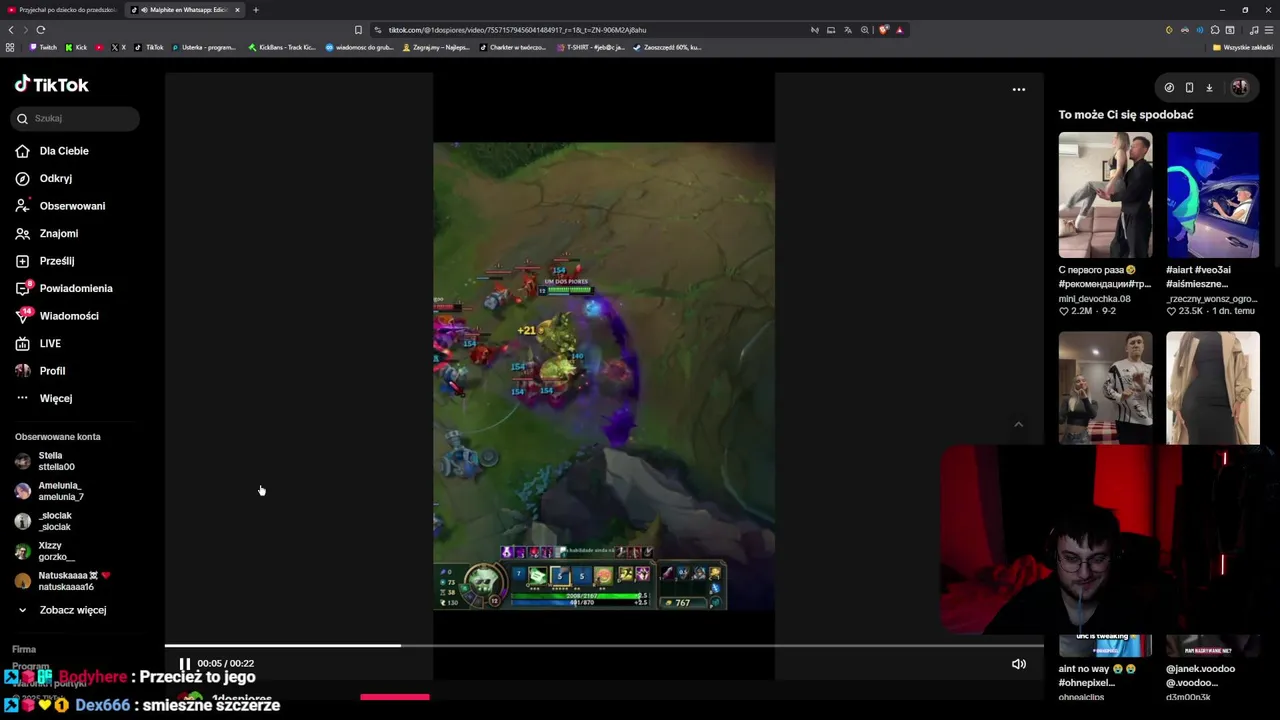The image size is (1280, 720).
Task: Close the Malphite en Whatsapp tab
Action: tap(237, 10)
